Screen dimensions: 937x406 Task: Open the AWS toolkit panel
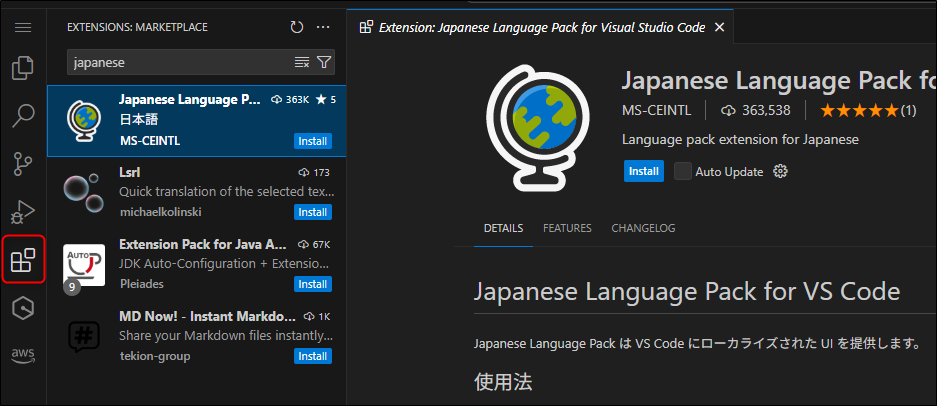pos(22,355)
